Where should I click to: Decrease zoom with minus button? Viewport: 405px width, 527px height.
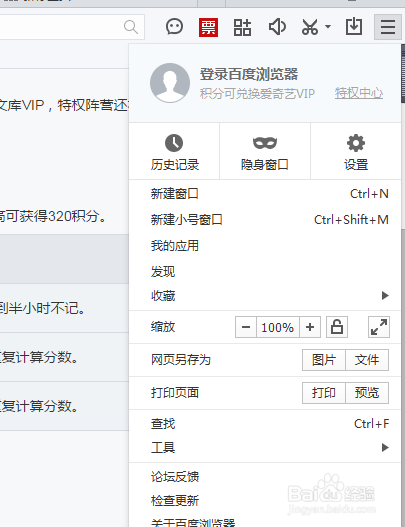(x=246, y=327)
